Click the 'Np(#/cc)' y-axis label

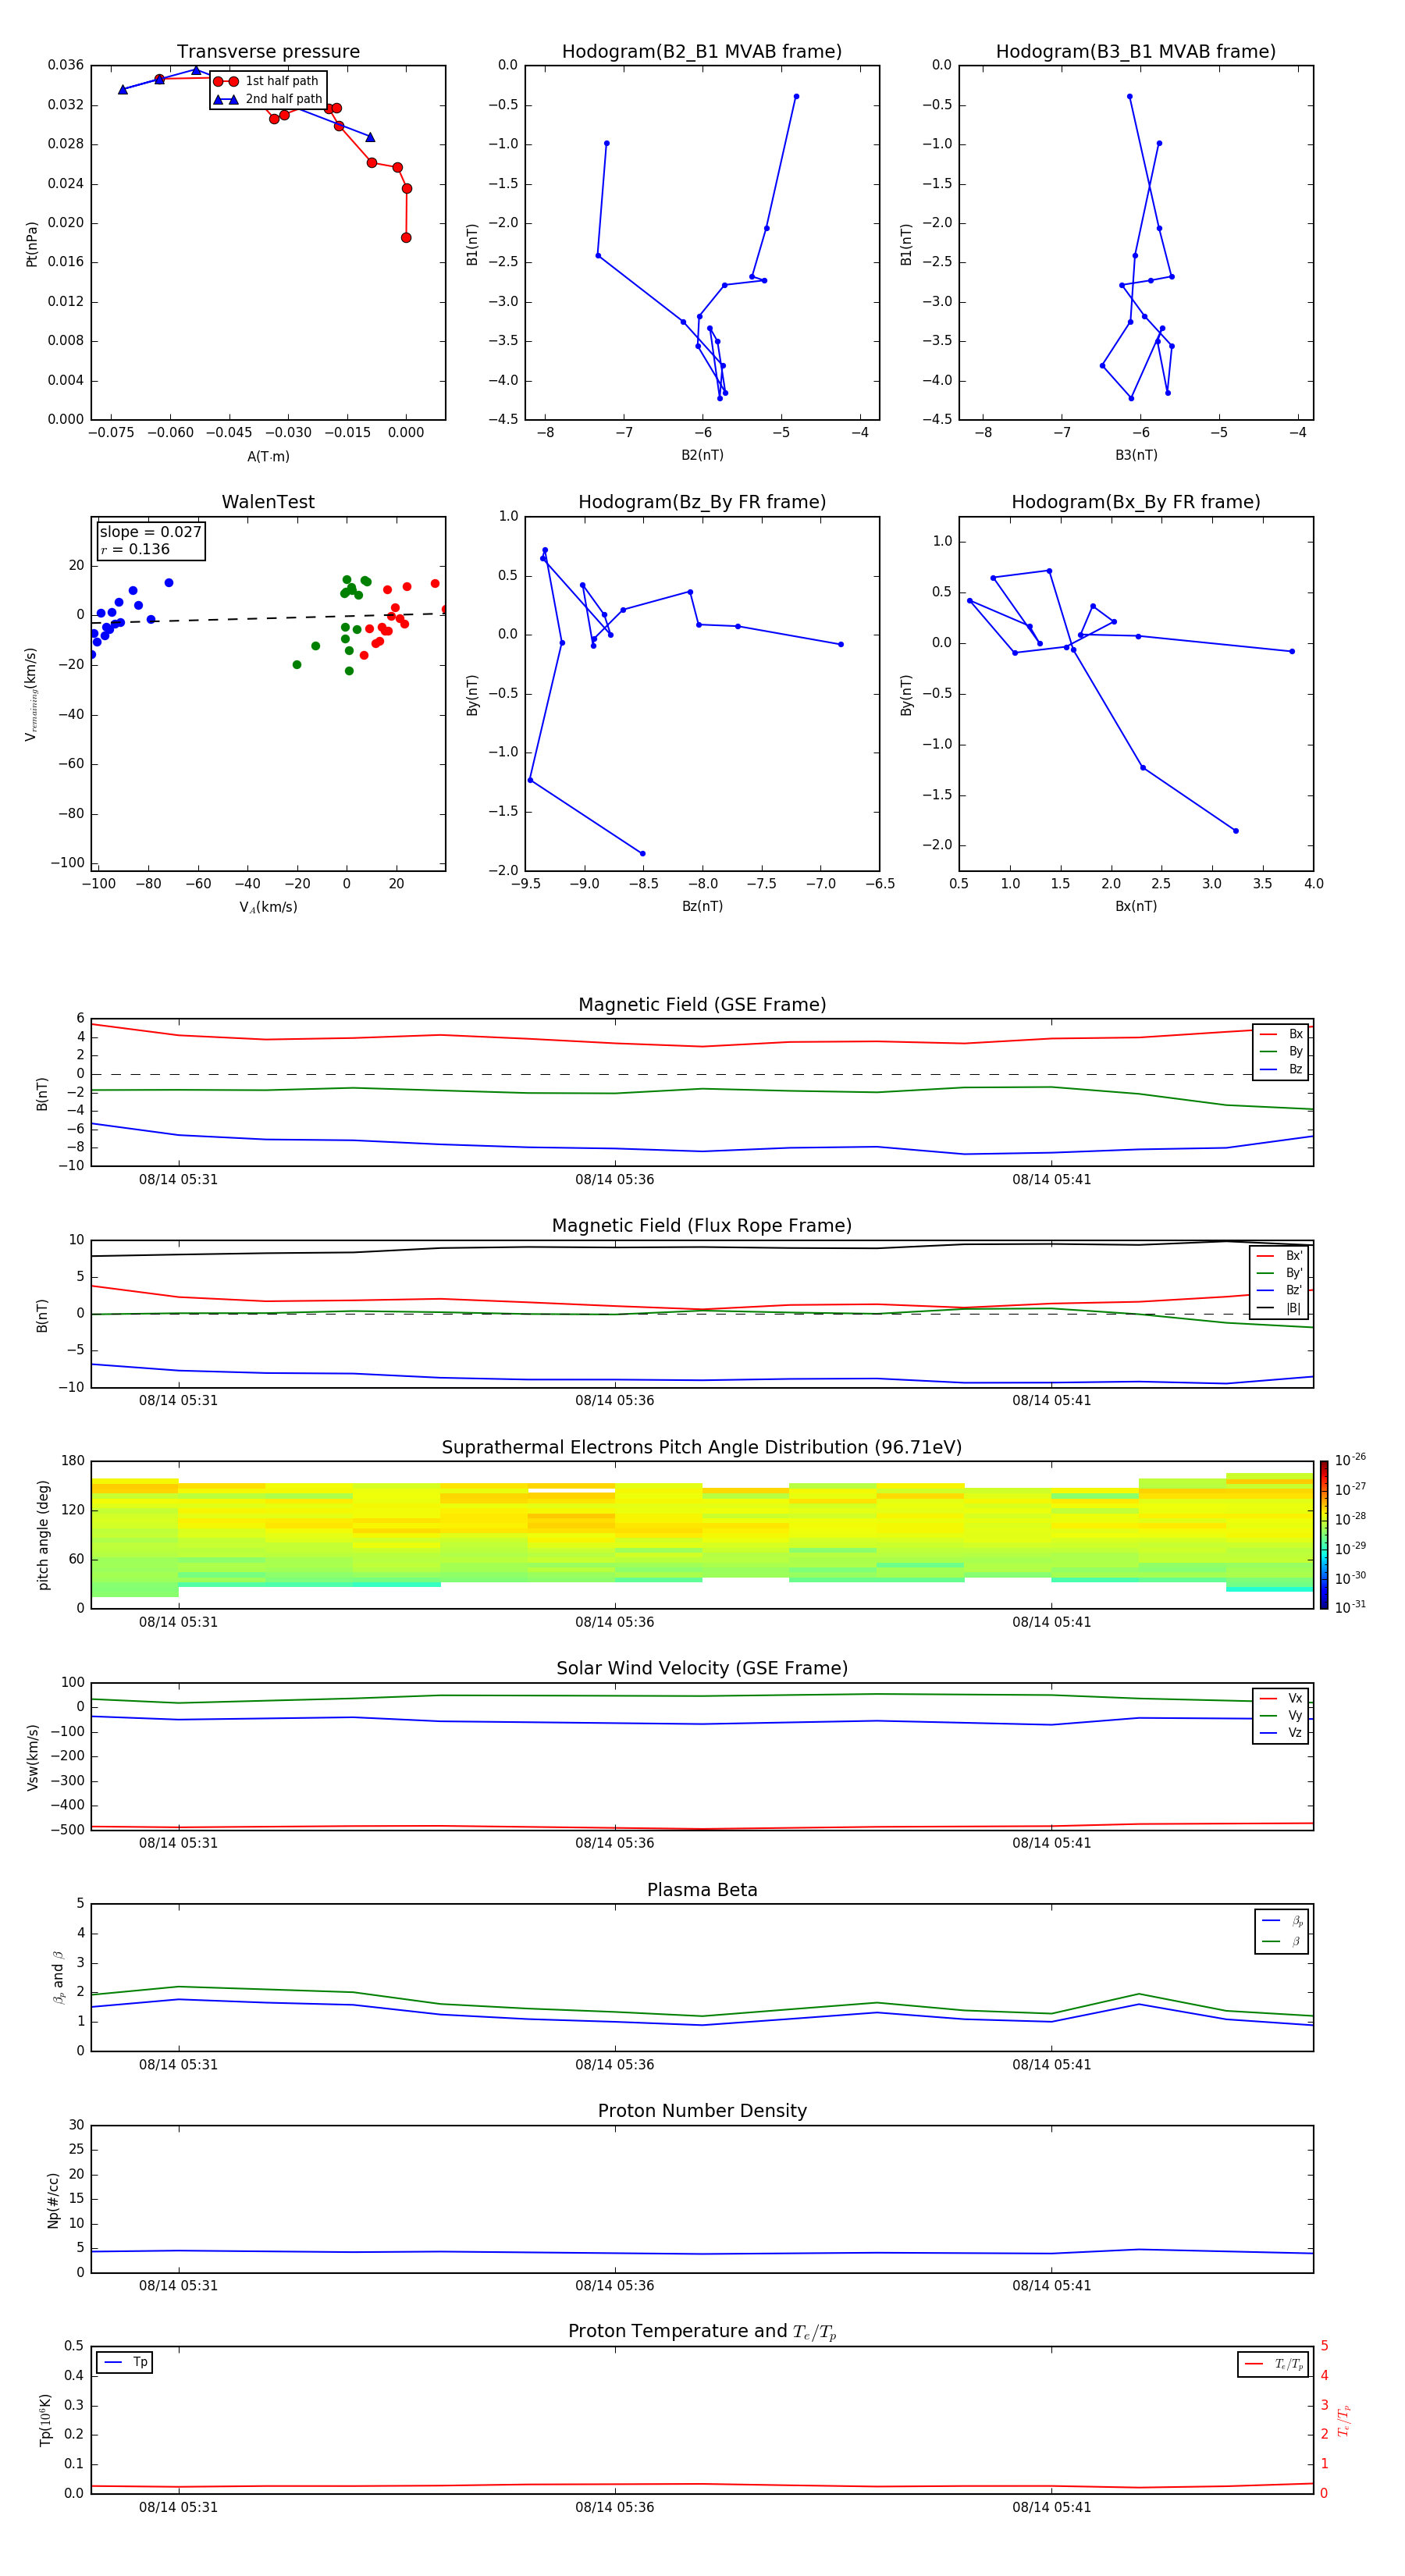(53, 2200)
